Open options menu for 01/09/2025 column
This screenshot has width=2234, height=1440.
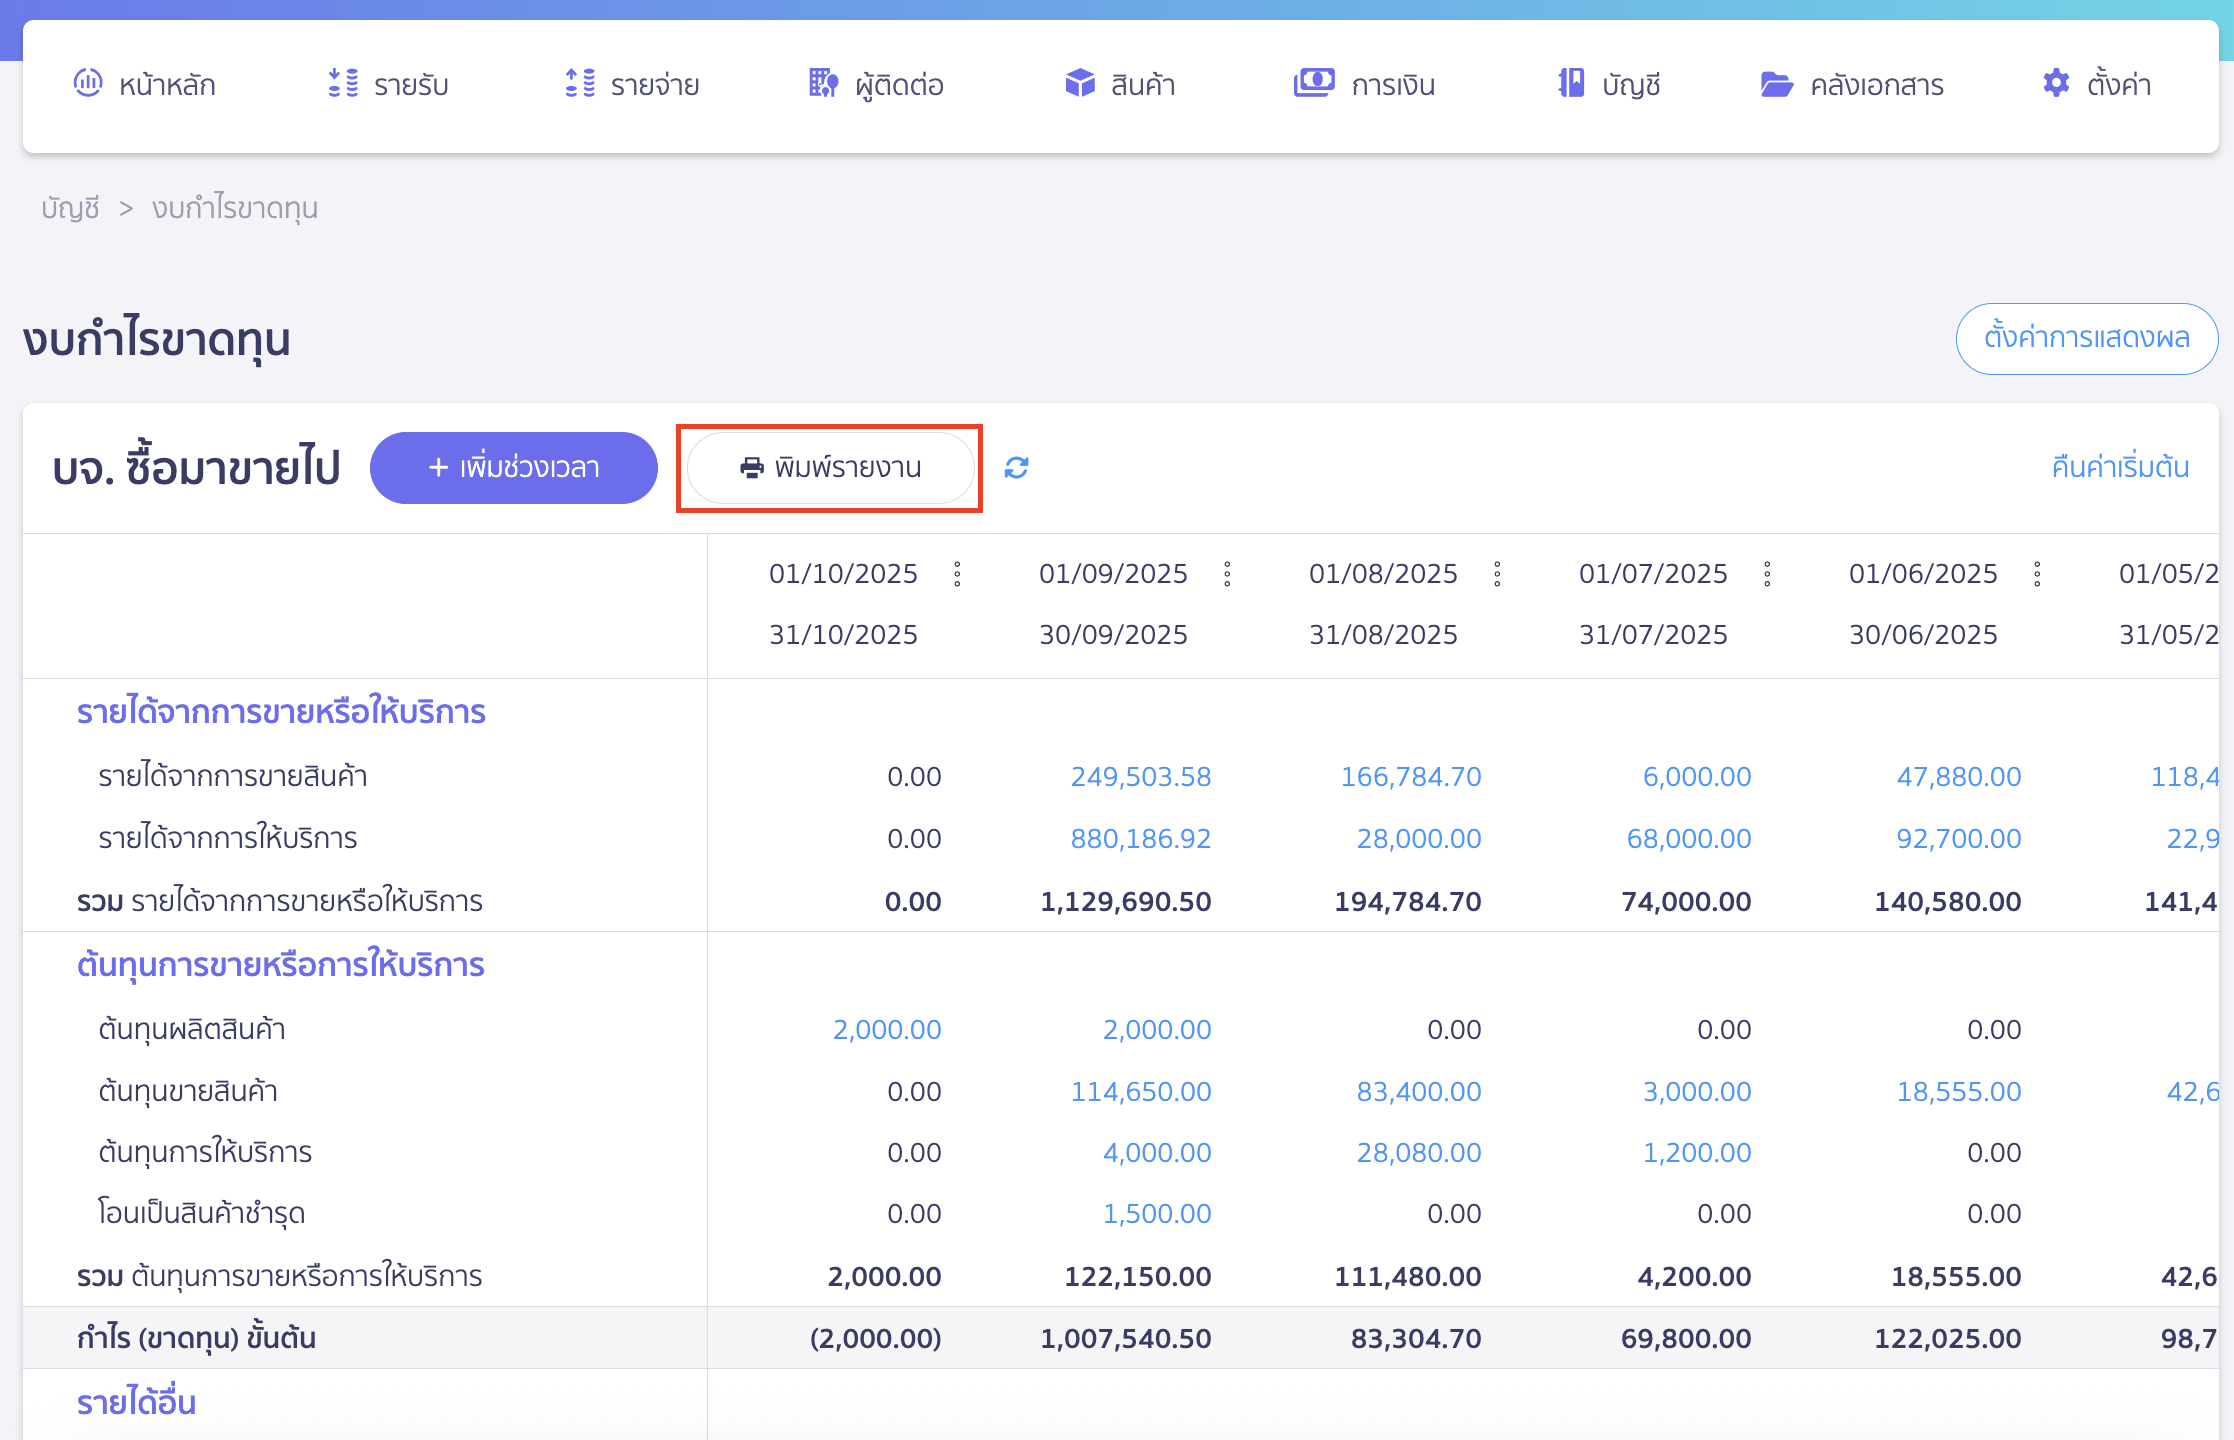pos(1227,574)
